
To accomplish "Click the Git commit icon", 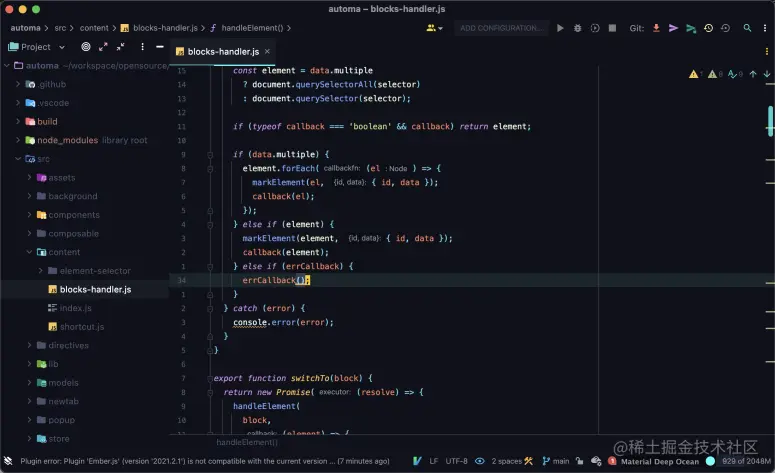I will [x=673, y=28].
